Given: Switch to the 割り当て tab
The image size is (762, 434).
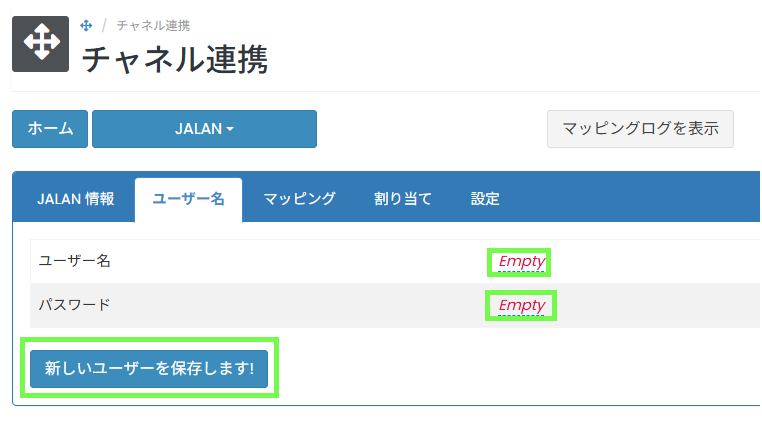Looking at the screenshot, I should pos(402,198).
